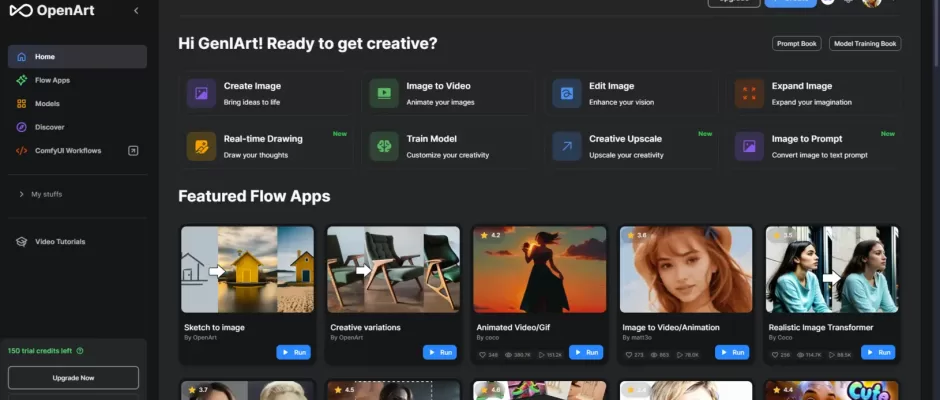Click the Image to Video/Animation runs count icon
940x400 pixels.
click(x=679, y=355)
